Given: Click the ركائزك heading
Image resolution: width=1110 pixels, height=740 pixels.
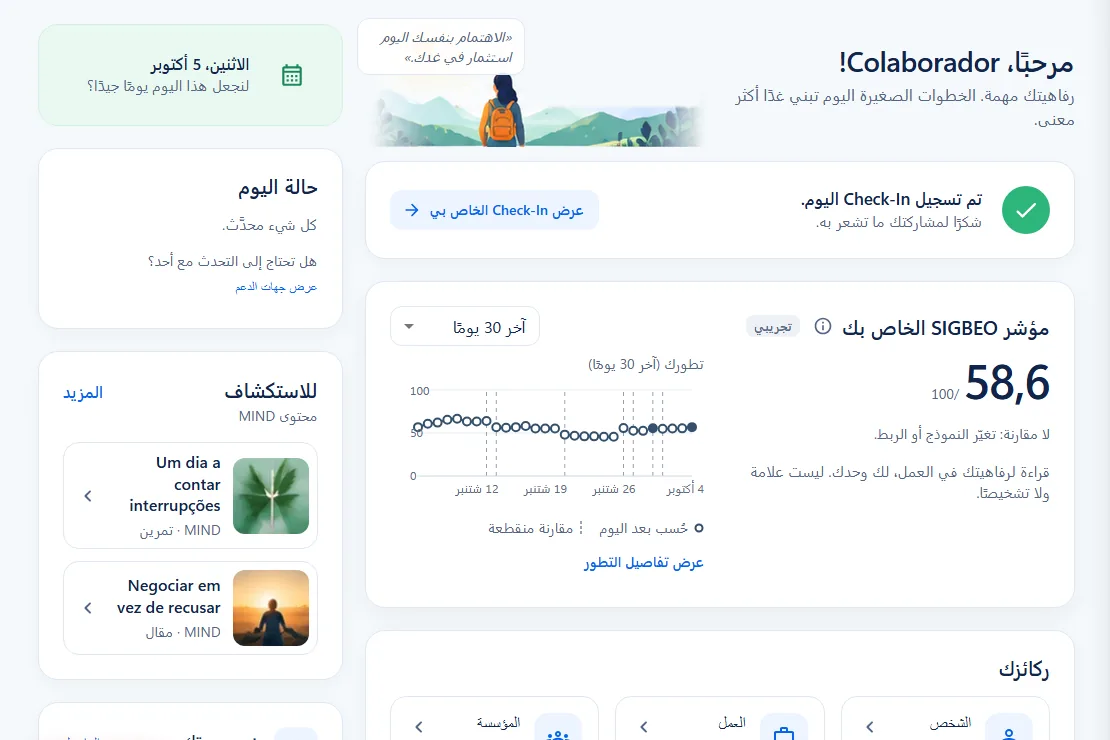Looking at the screenshot, I should [x=1024, y=669].
